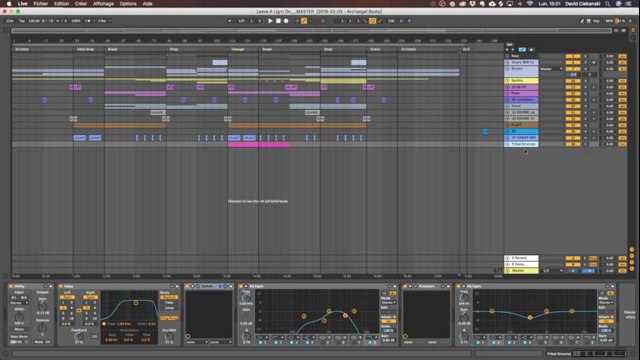Open the Drums track output Master dropdown
This screenshot has height=360, width=640.
point(551,69)
